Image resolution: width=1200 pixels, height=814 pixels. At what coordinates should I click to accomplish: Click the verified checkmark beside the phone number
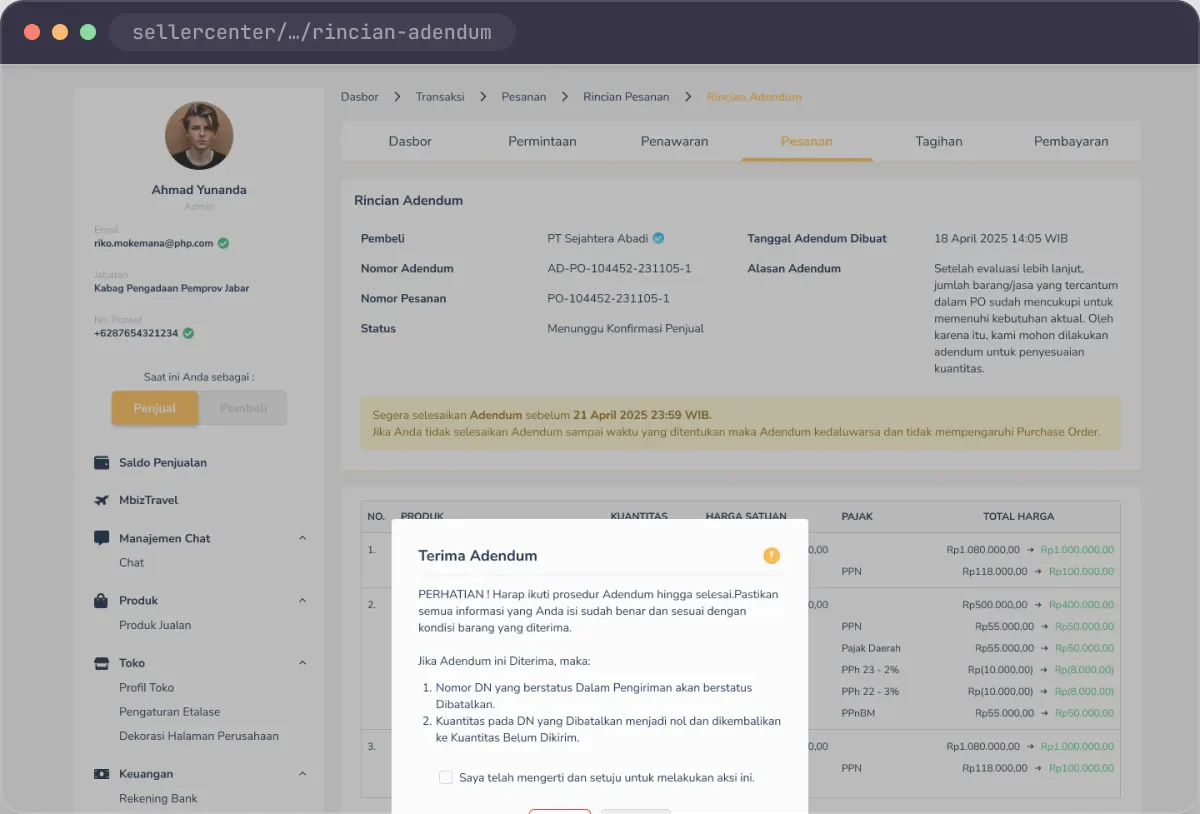[x=188, y=333]
